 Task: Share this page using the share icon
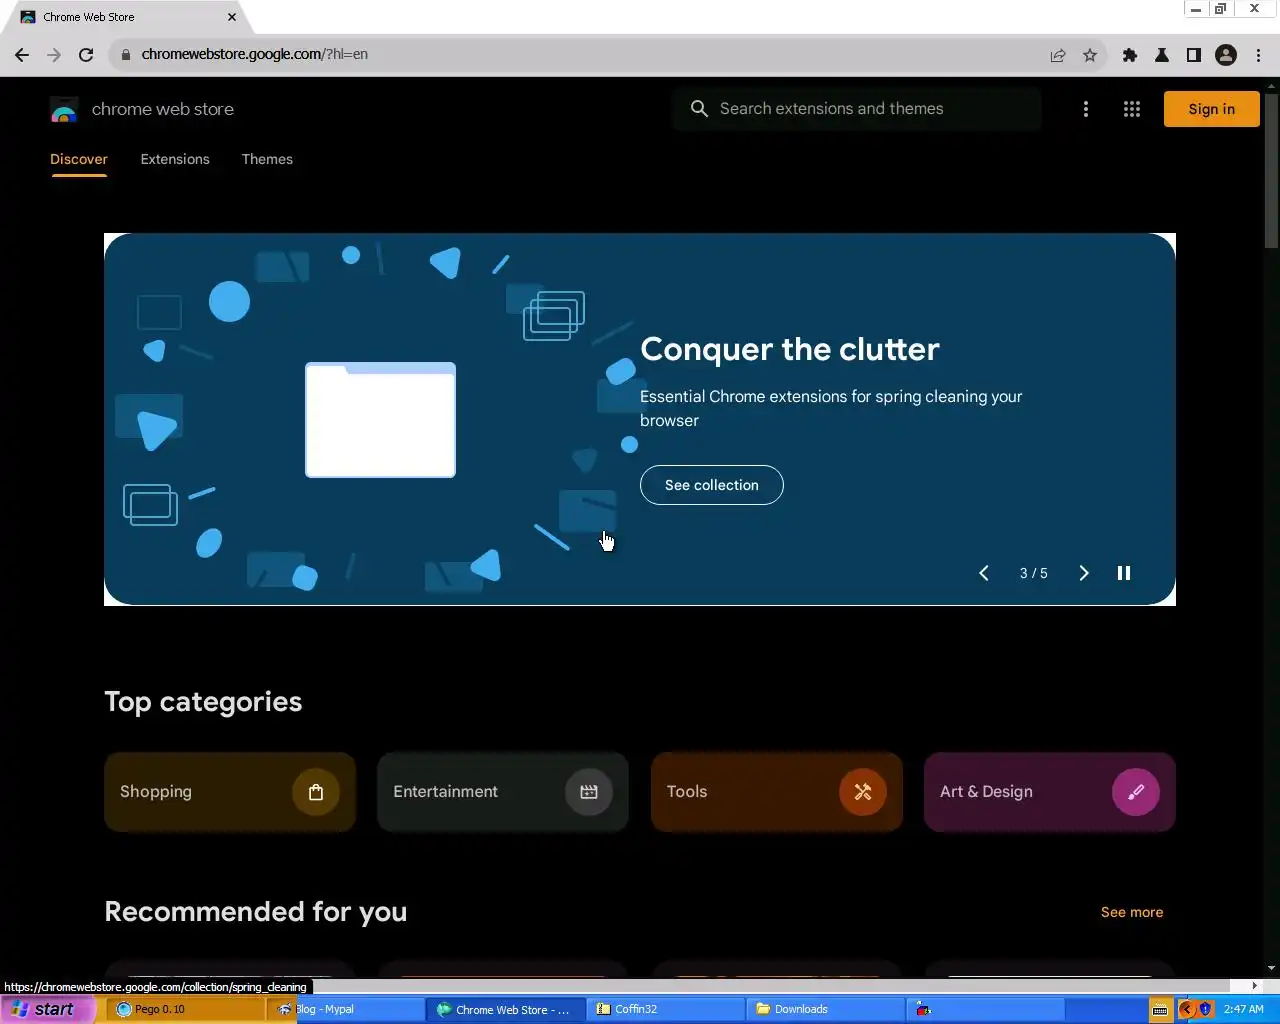point(1058,55)
